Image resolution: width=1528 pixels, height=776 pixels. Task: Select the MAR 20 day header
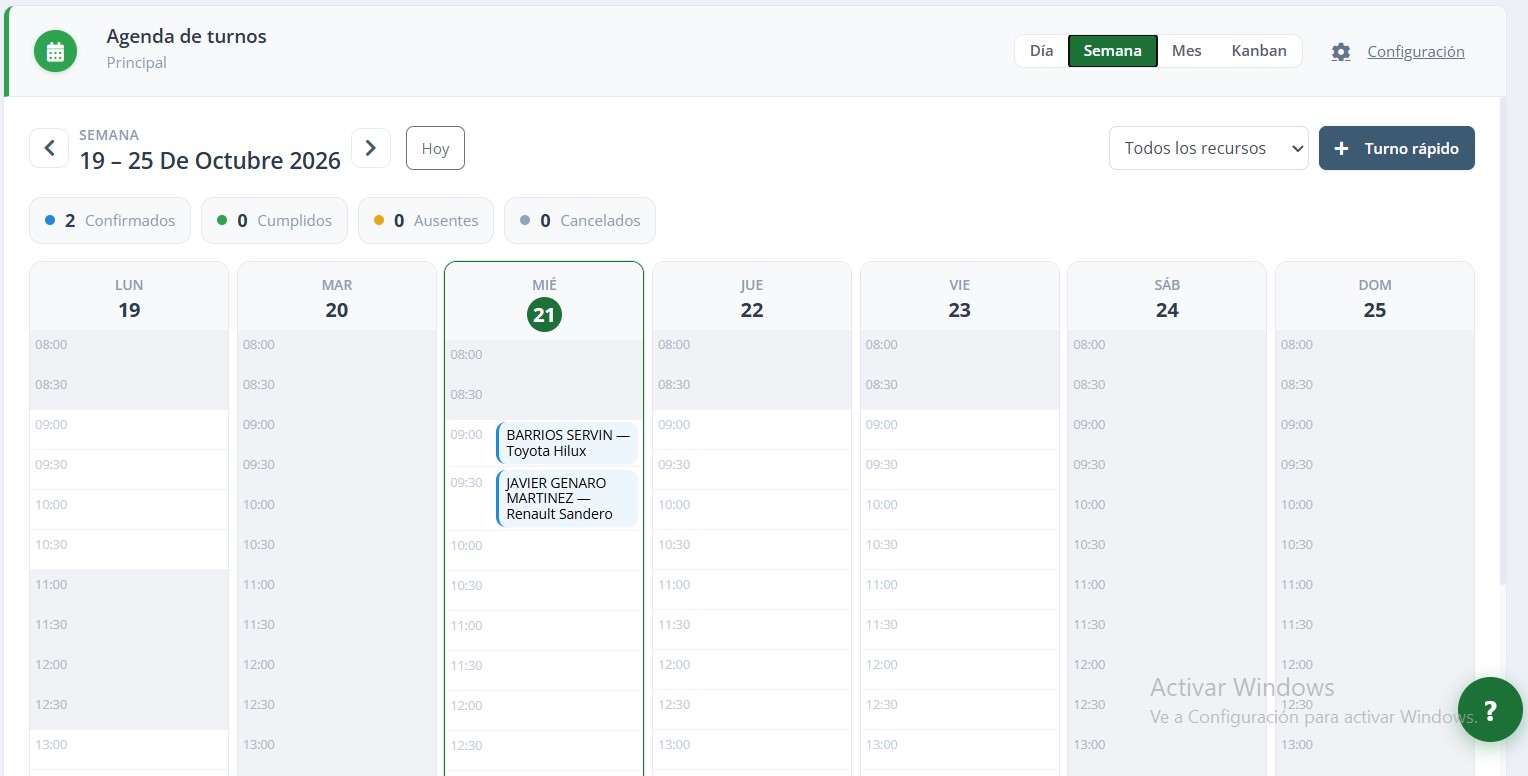click(337, 297)
